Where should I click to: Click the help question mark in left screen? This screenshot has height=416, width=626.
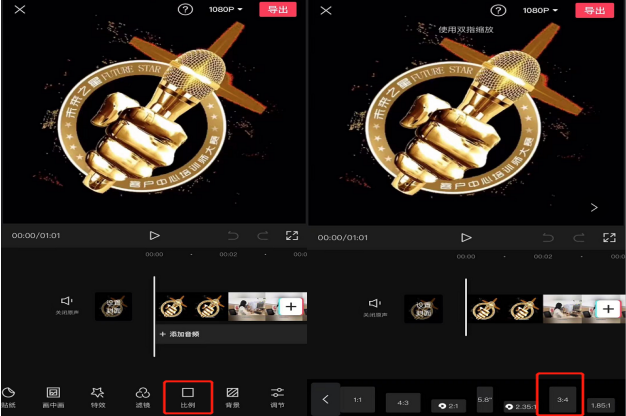click(185, 10)
